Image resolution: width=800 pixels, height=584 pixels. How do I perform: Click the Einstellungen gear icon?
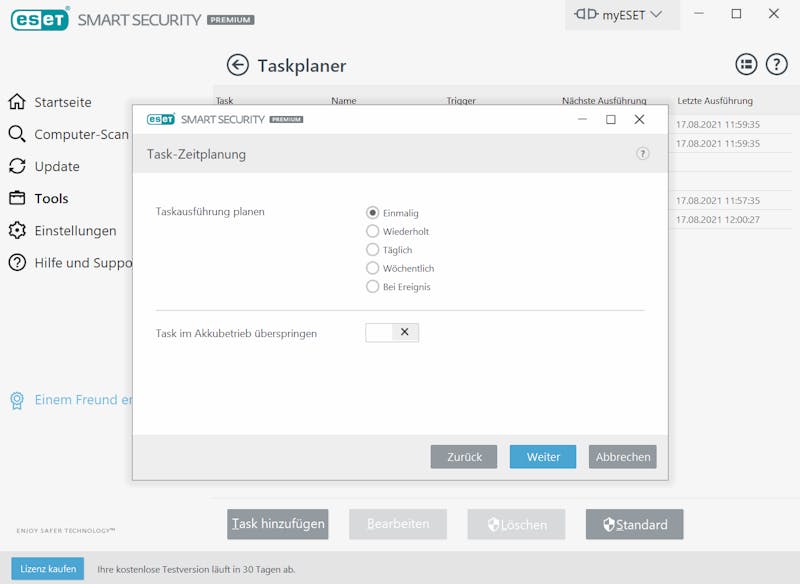pyautogui.click(x=17, y=230)
